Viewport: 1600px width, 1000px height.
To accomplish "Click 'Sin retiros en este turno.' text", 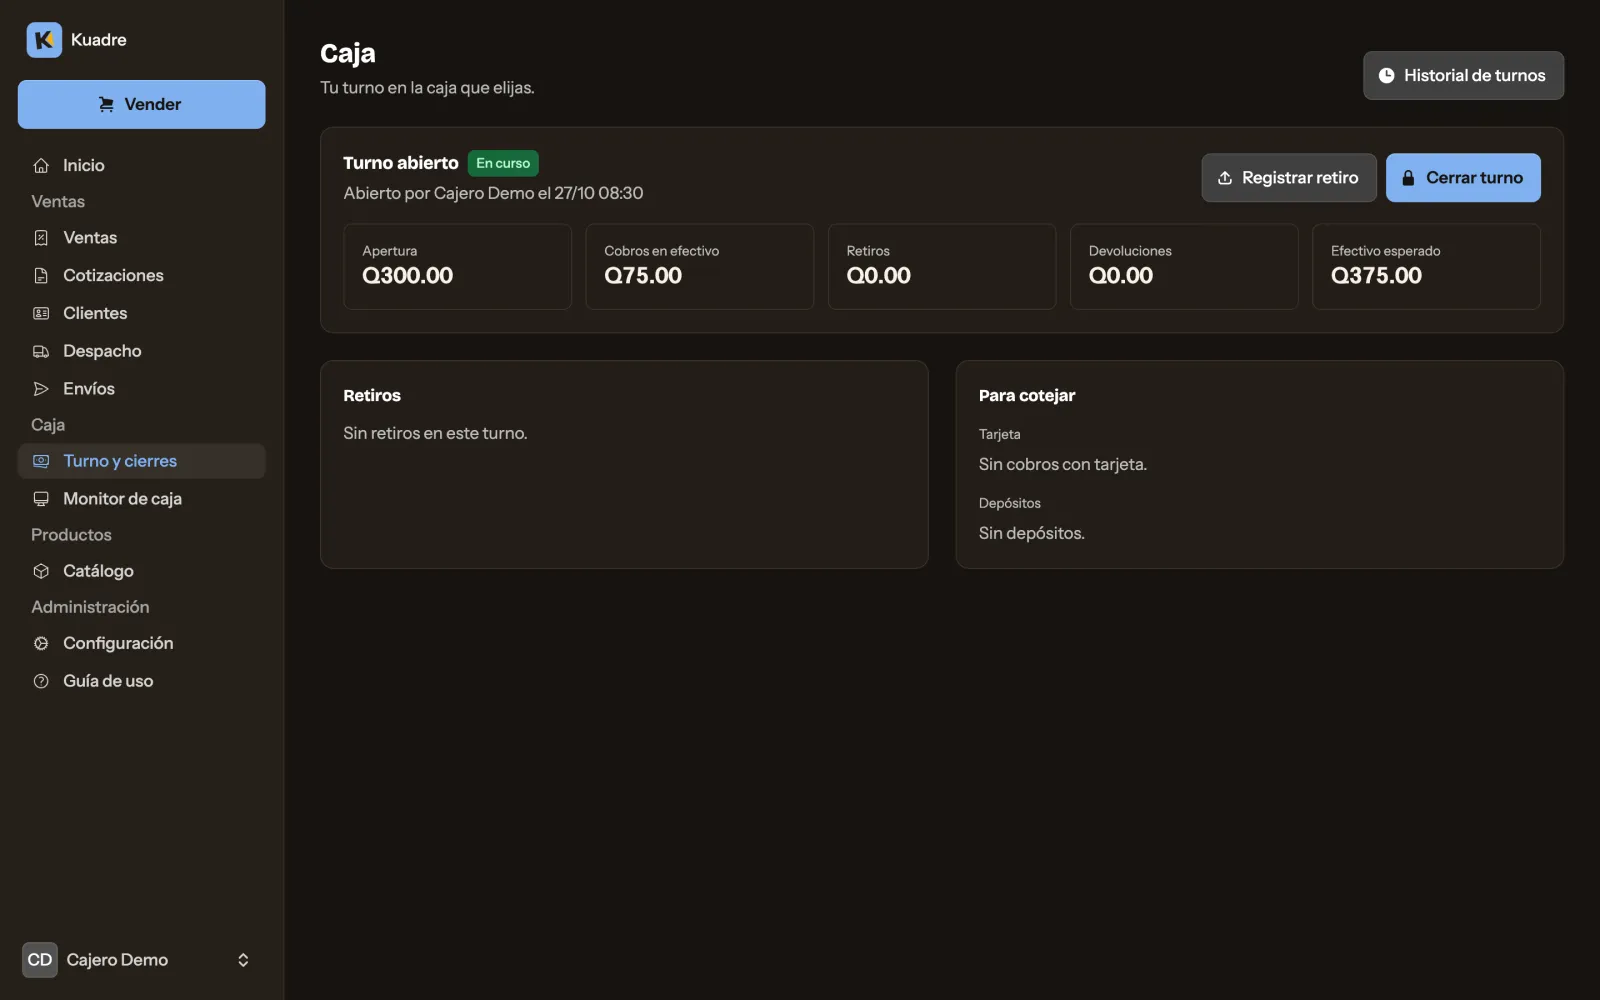I will [x=435, y=434].
